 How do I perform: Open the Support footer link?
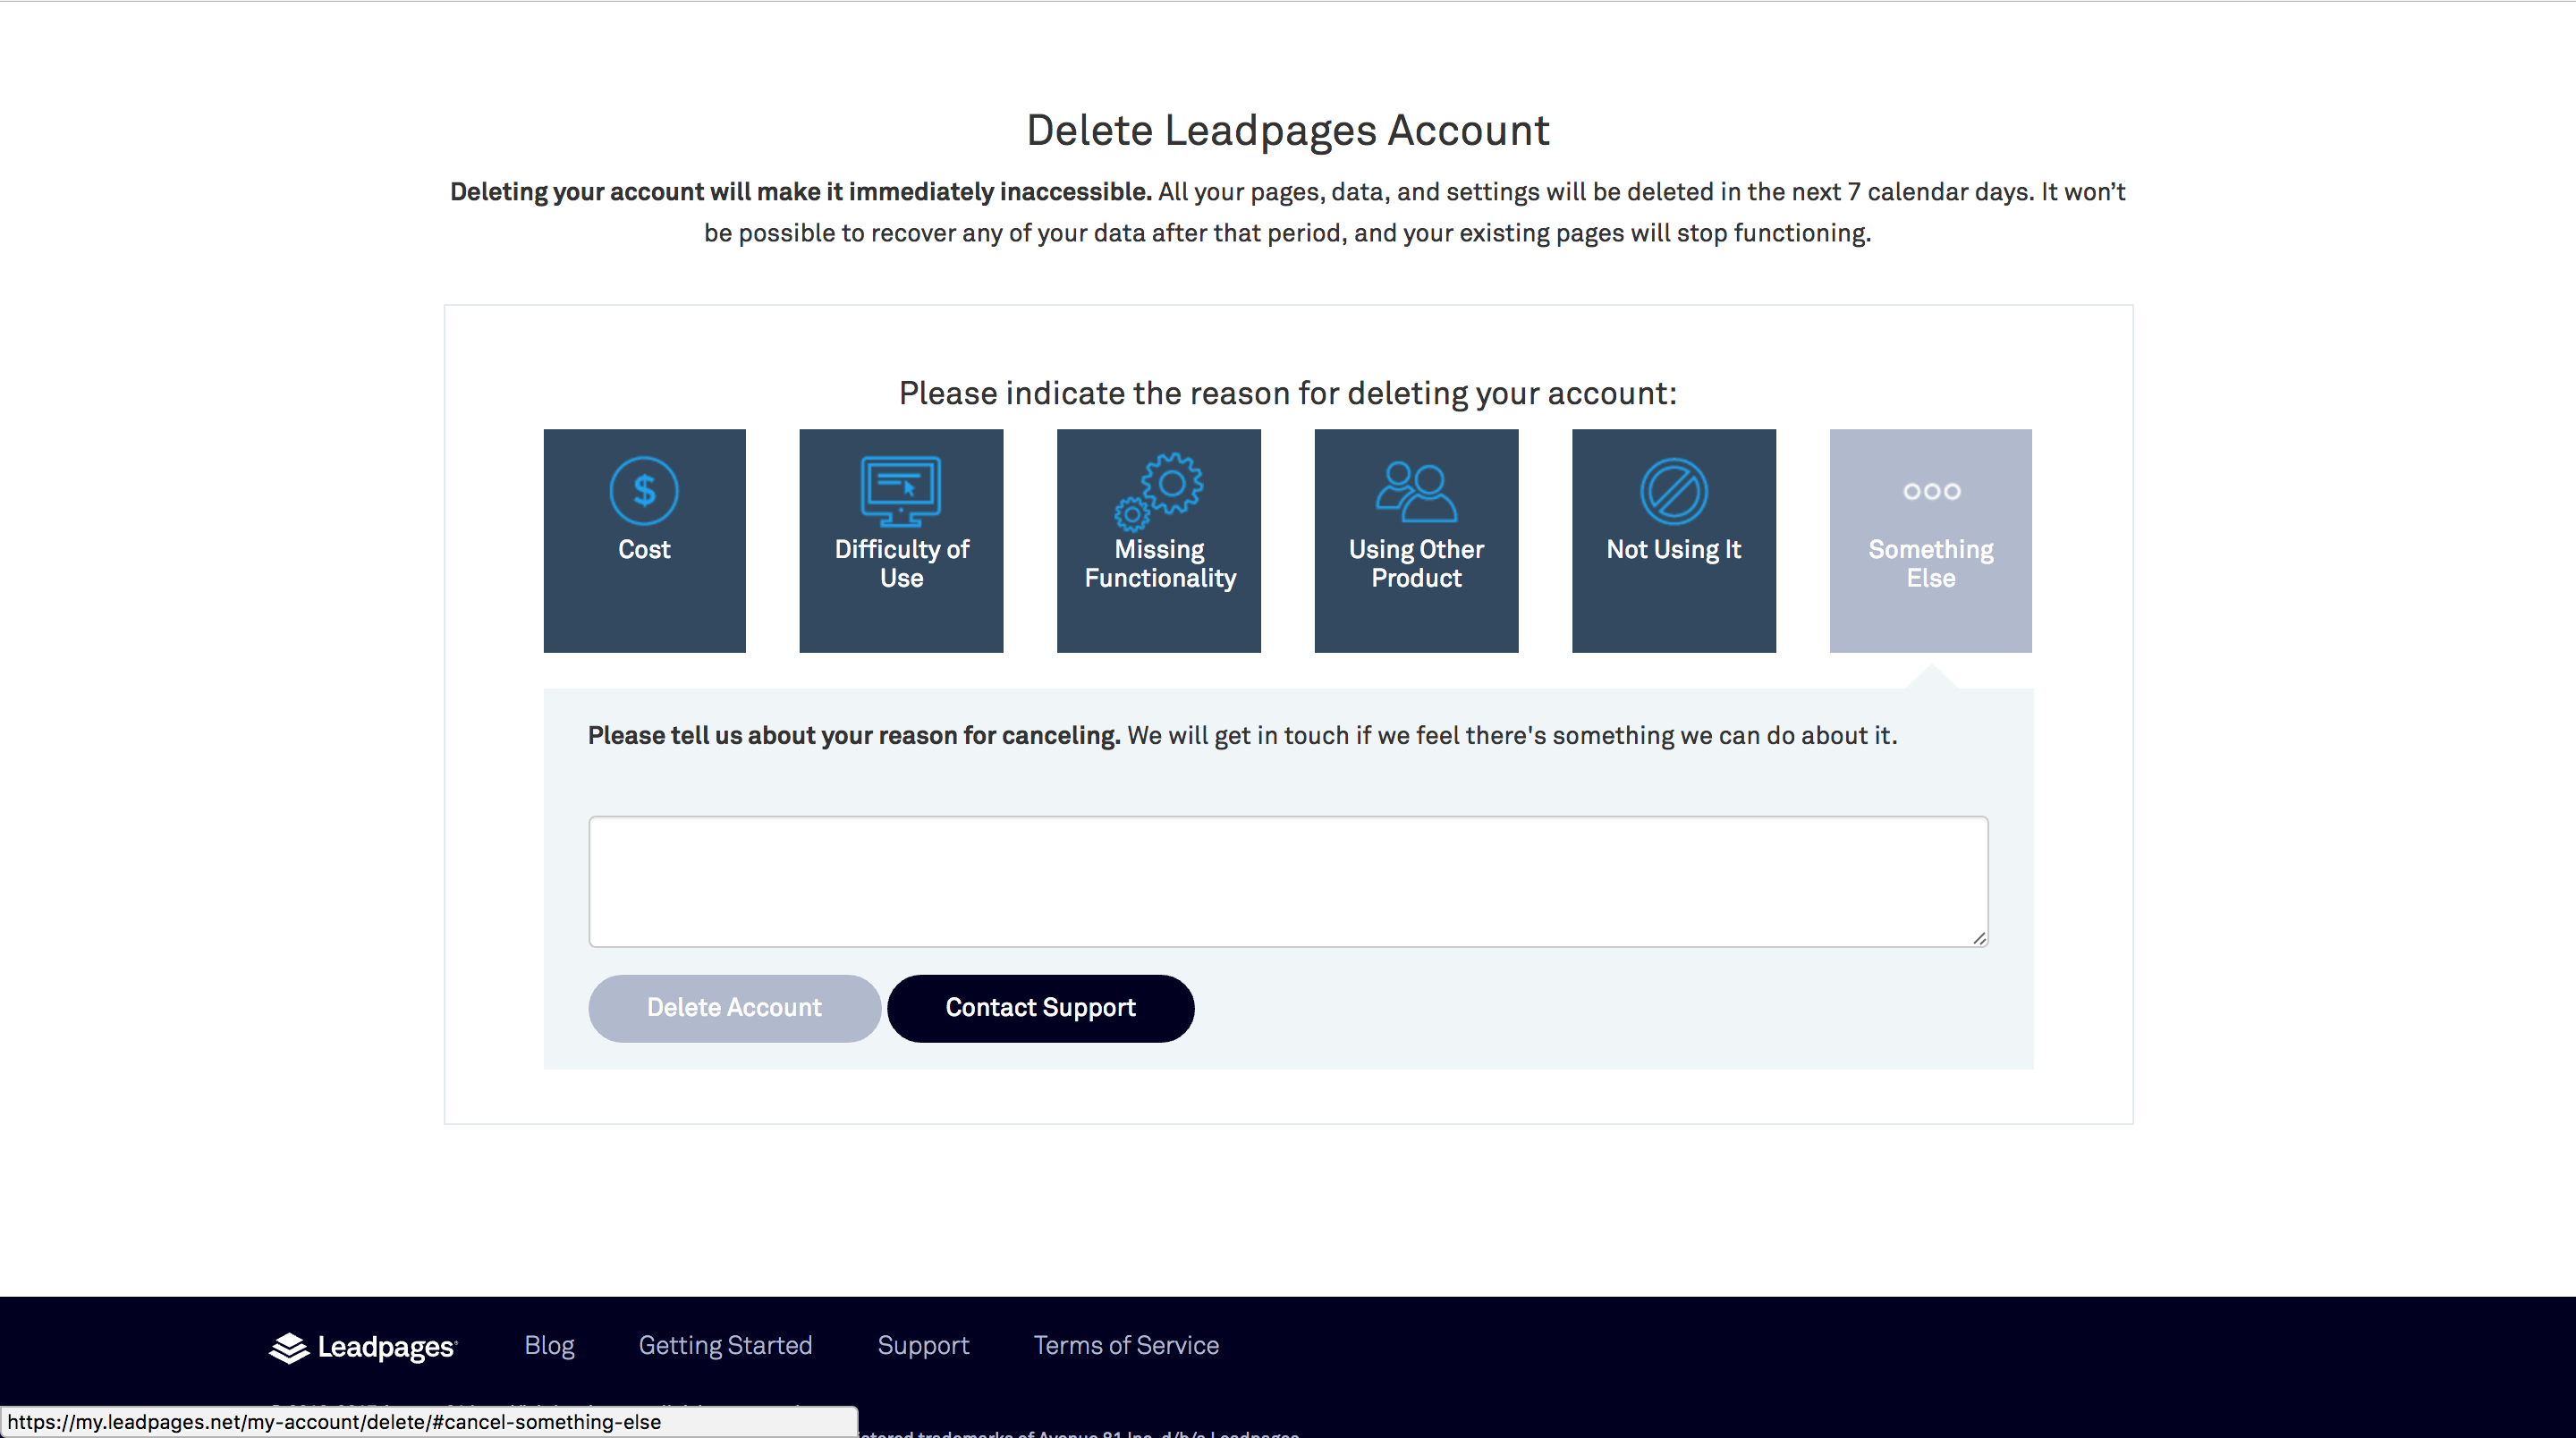tap(923, 1346)
